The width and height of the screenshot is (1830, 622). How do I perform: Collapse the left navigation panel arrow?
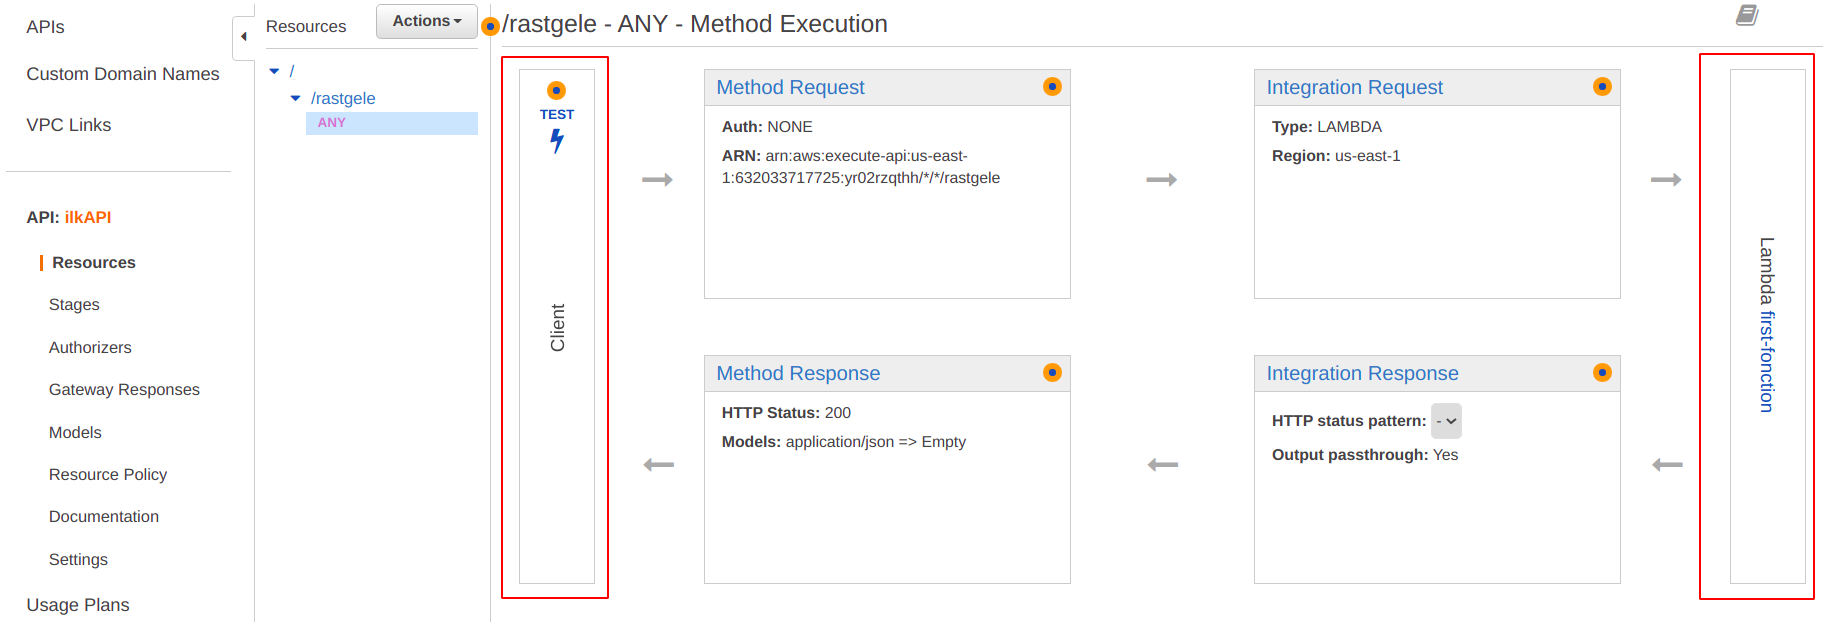point(243,37)
